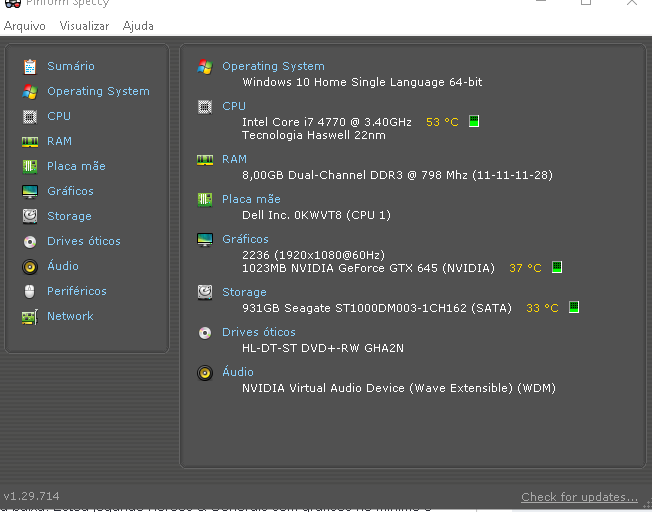Go to RAM section in sidebar
652x512 pixels.
coord(59,141)
